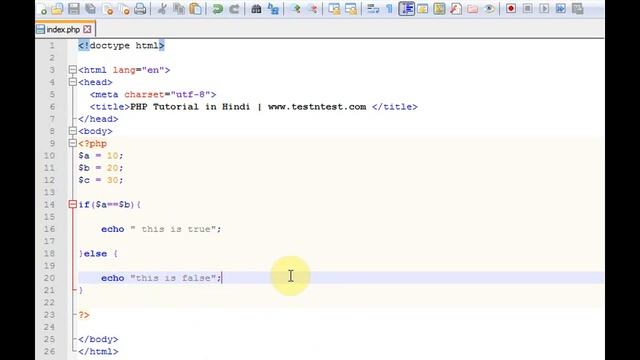Zoom in using the toolbar icon
Image resolution: width=640 pixels, height=360 pixels.
point(295,9)
